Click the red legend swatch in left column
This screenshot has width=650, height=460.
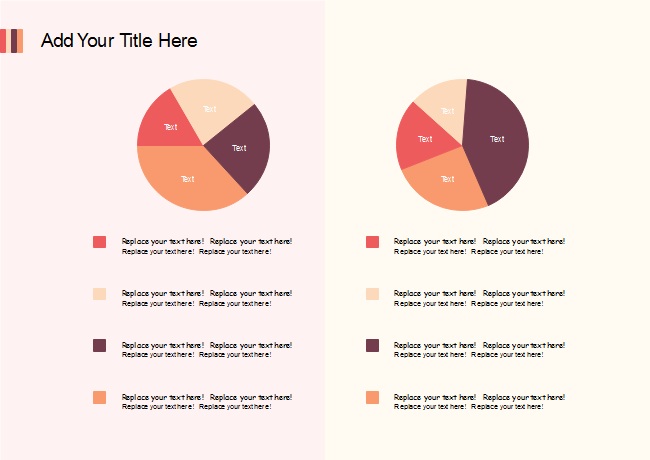tap(99, 242)
